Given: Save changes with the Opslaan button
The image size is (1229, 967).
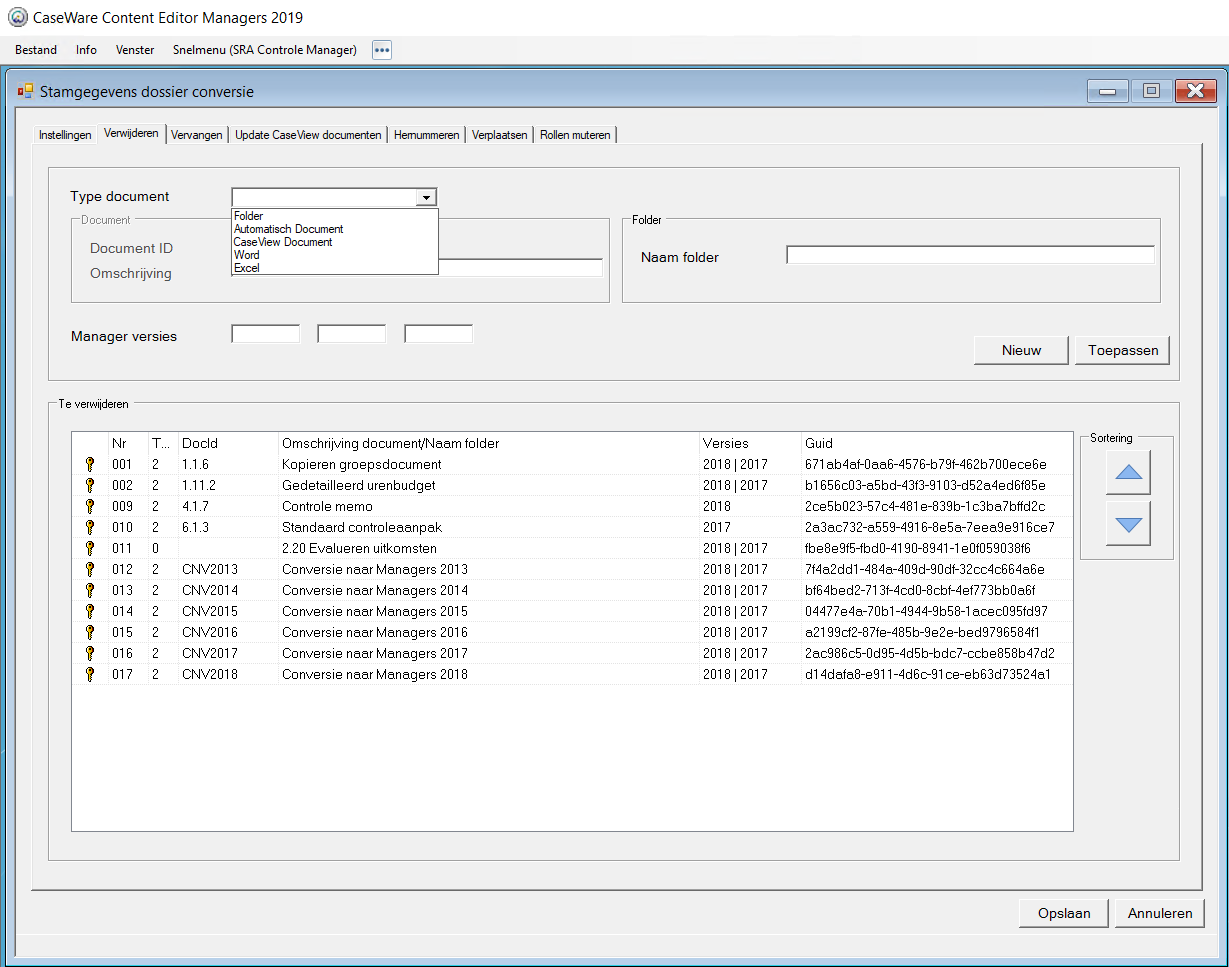Looking at the screenshot, I should pyautogui.click(x=1063, y=913).
